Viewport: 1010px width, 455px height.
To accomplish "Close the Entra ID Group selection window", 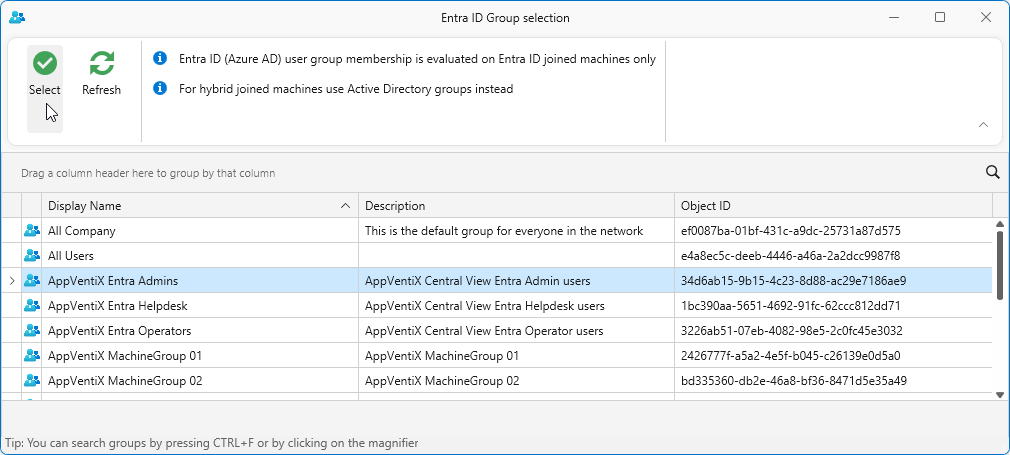I will coord(986,17).
